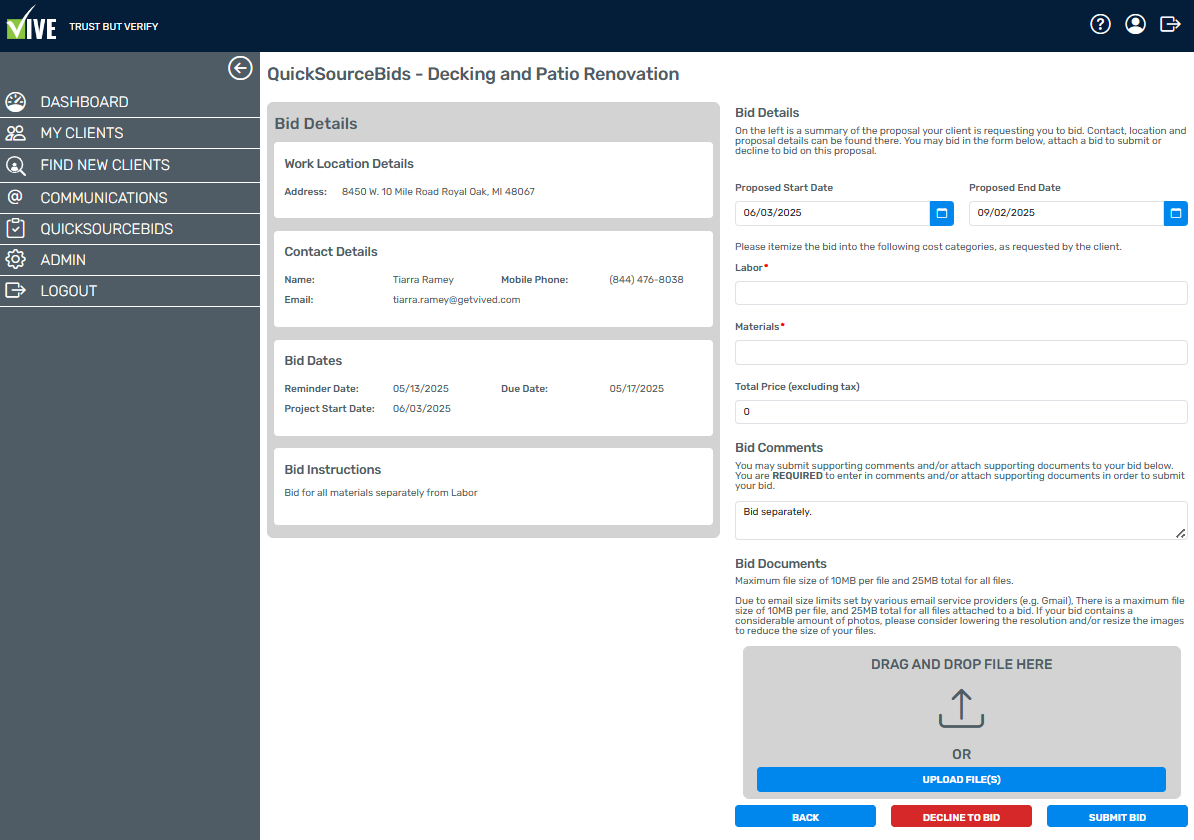The height and width of the screenshot is (840, 1194).
Task: Click the Communications at-sign icon
Action: (15, 196)
